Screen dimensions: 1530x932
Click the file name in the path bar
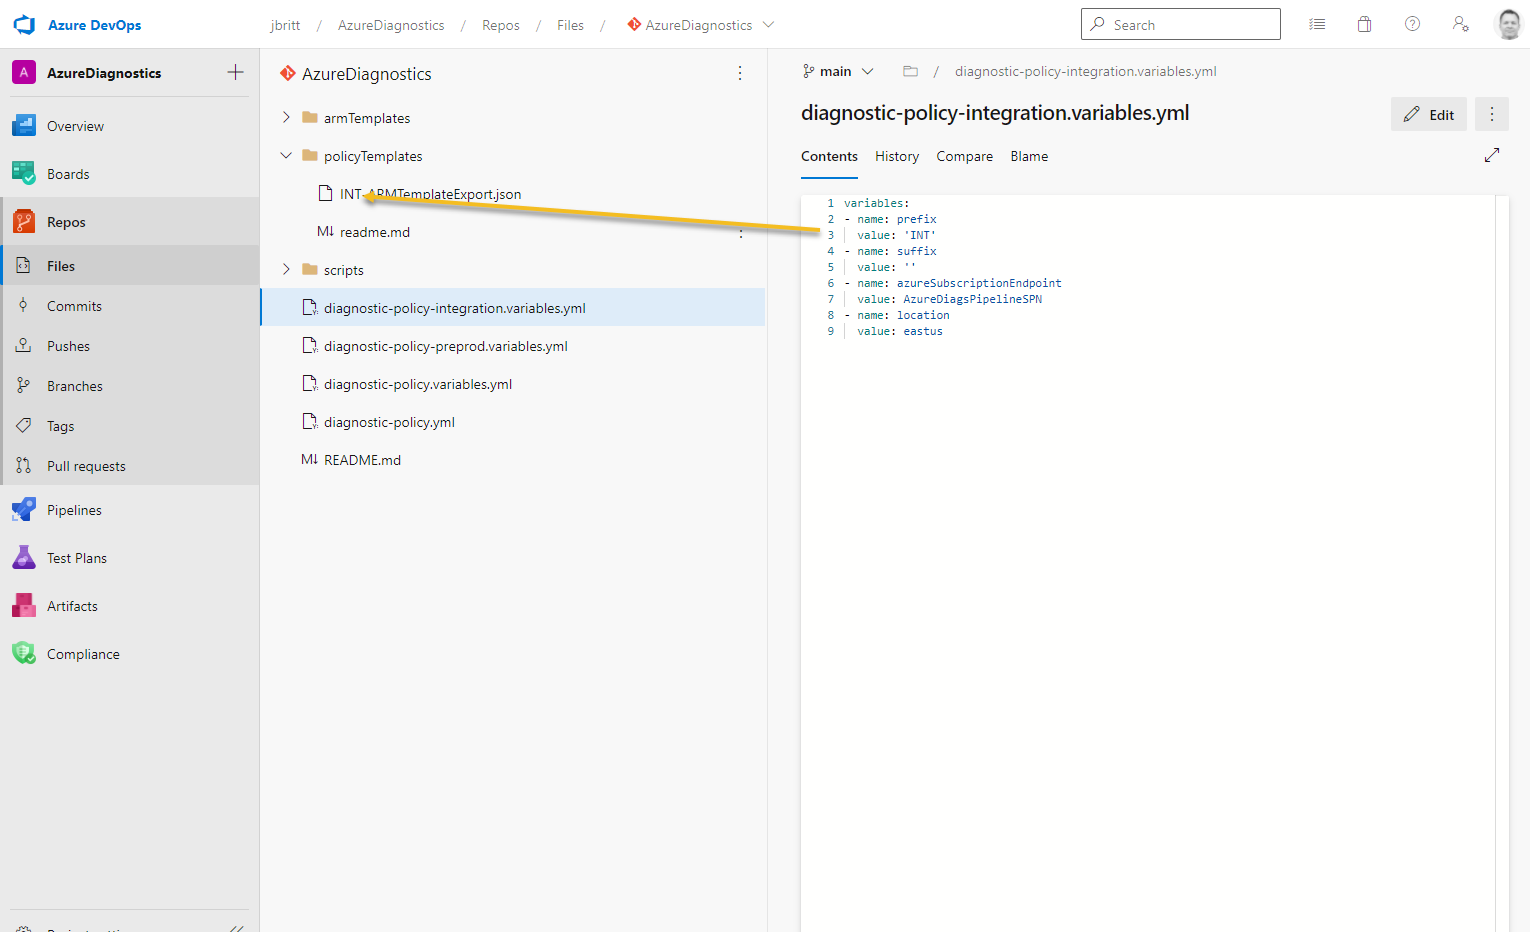1085,71
